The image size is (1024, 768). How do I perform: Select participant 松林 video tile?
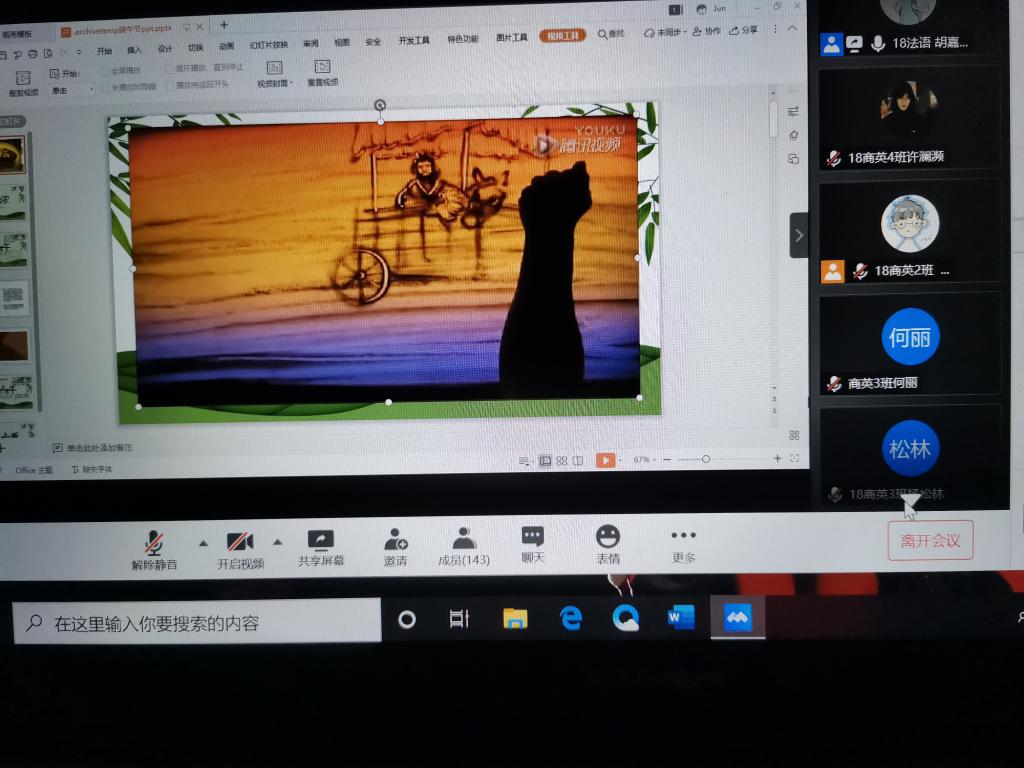[909, 456]
